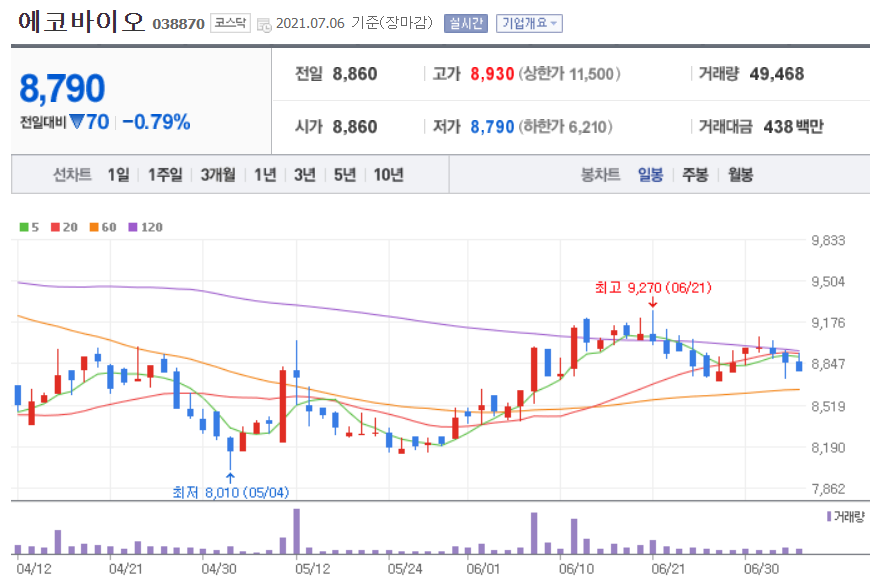Click the 에코바이오 stock name heading

click(x=82, y=22)
